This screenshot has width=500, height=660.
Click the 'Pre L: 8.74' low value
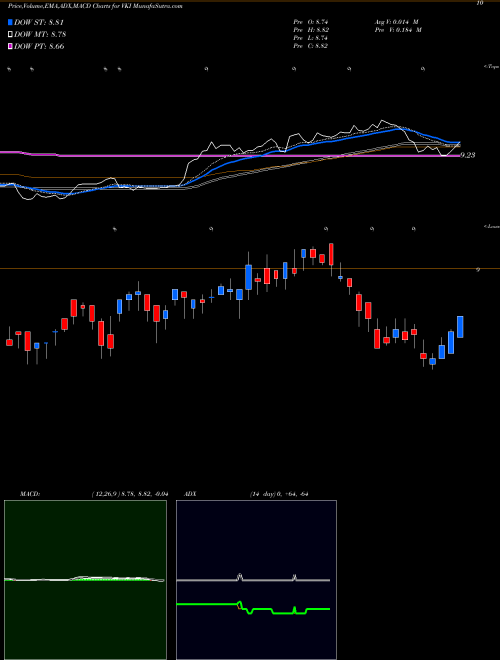point(310,38)
